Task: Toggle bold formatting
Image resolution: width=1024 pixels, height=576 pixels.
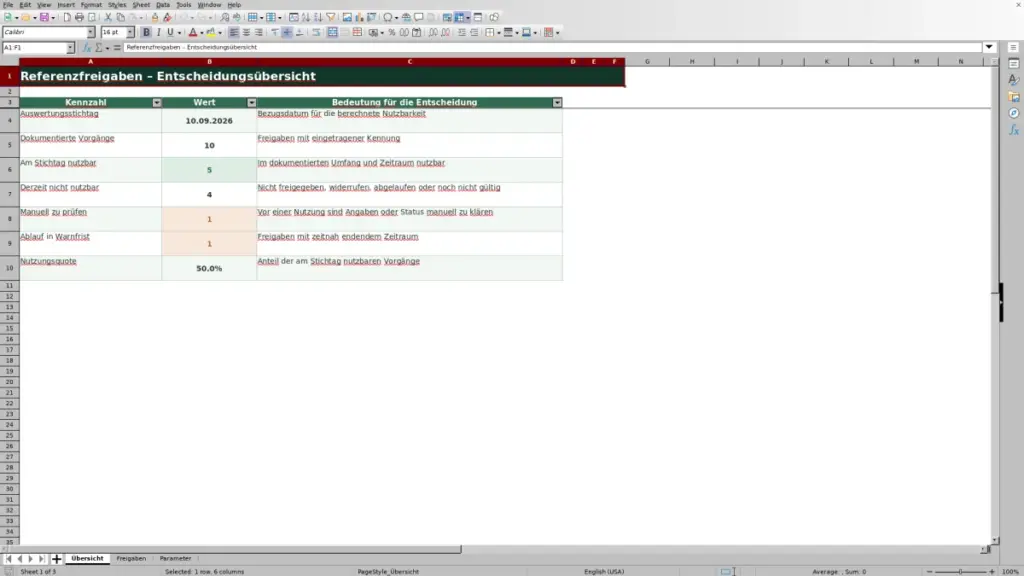Action: [146, 33]
